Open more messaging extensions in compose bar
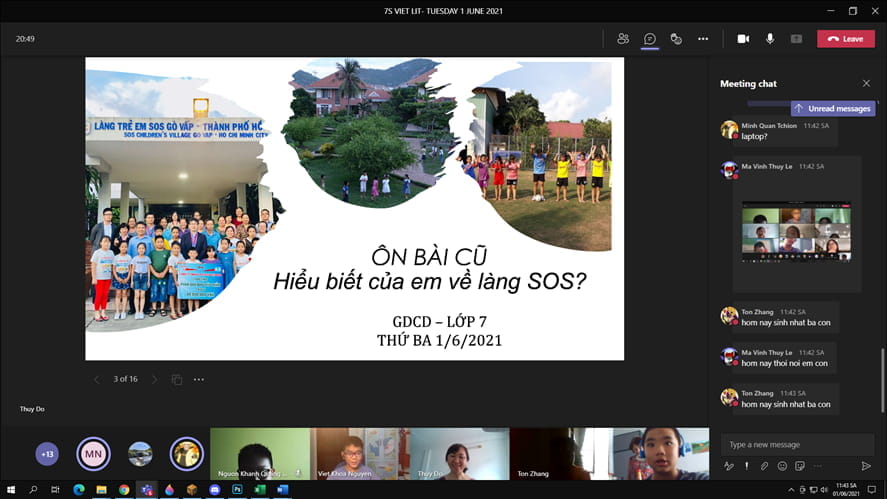The image size is (887, 499). pyautogui.click(x=817, y=466)
